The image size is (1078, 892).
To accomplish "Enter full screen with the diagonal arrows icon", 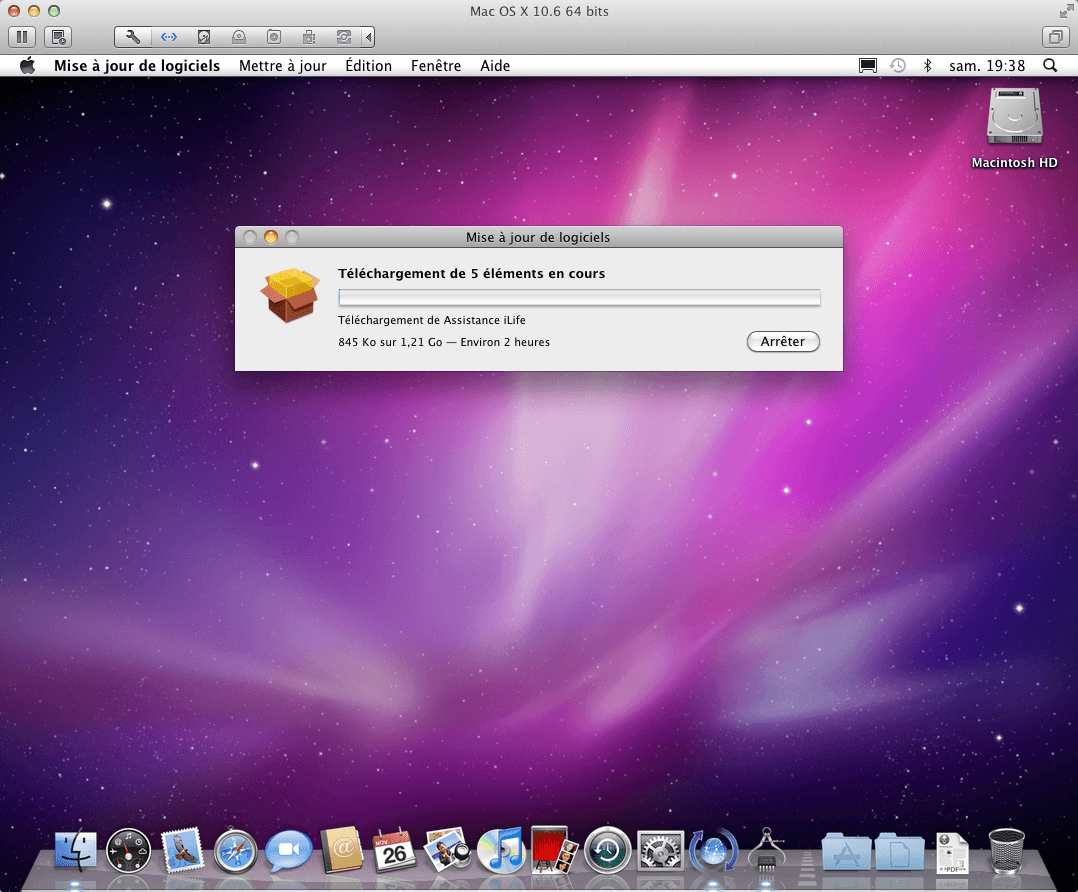I will (1066, 11).
